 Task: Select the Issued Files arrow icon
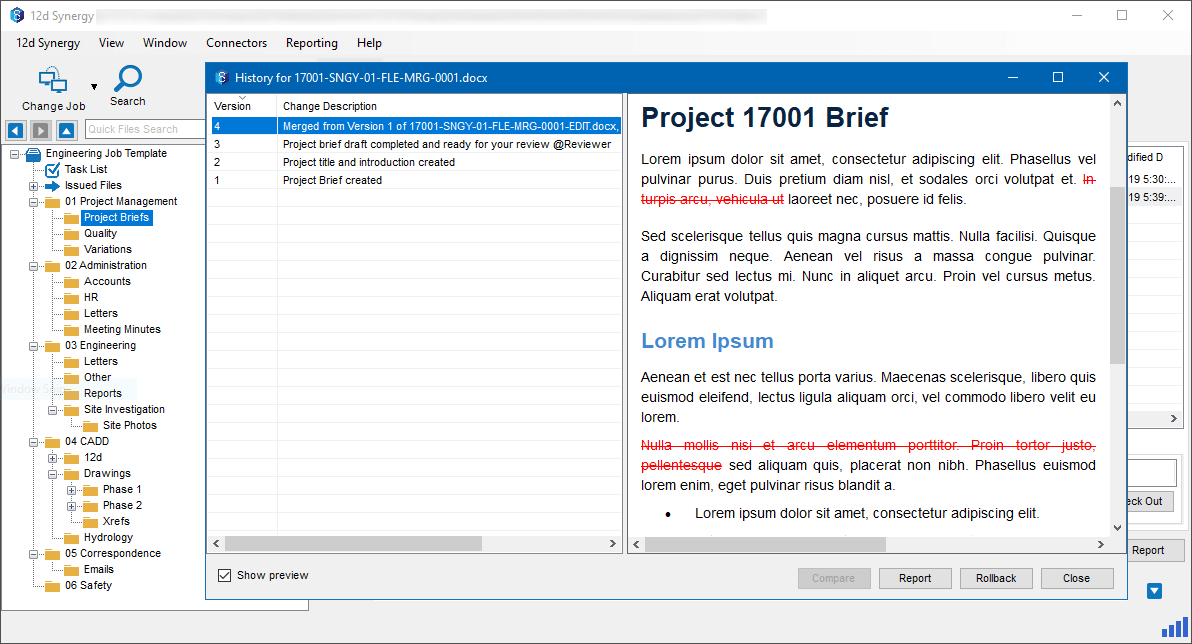(52, 186)
